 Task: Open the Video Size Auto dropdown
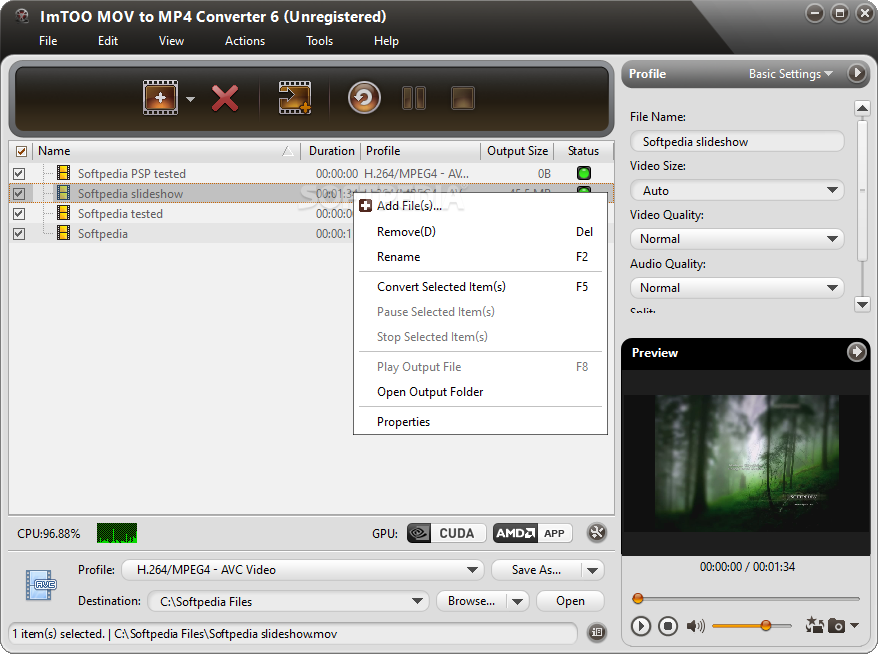[737, 190]
